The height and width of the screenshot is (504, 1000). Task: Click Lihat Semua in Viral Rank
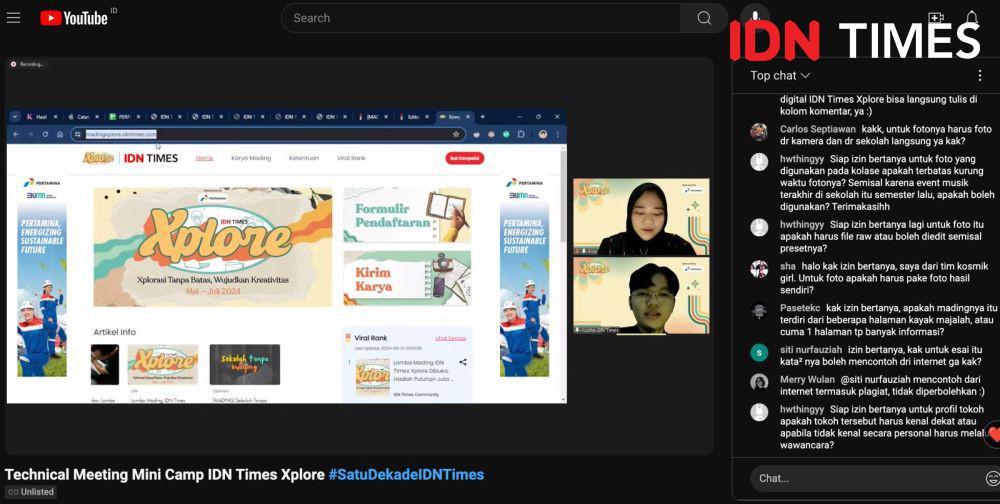click(450, 337)
